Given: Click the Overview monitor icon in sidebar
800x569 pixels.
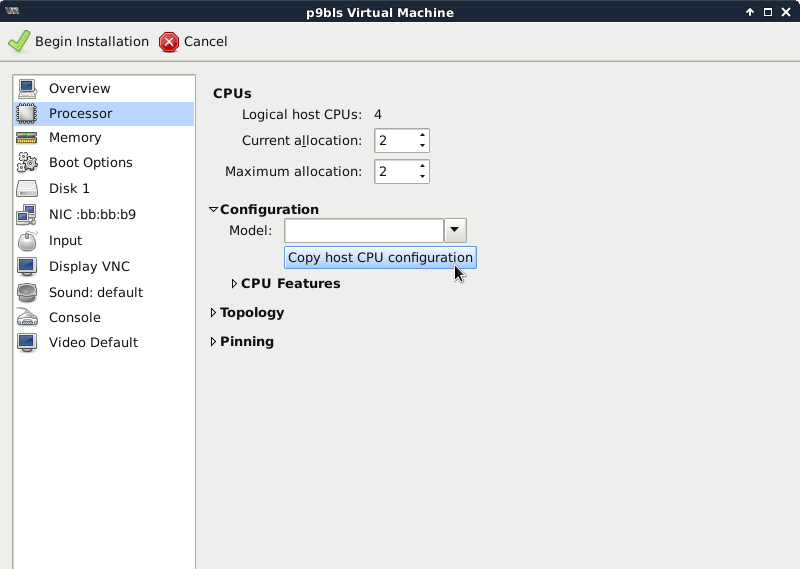Looking at the screenshot, I should click(x=27, y=89).
